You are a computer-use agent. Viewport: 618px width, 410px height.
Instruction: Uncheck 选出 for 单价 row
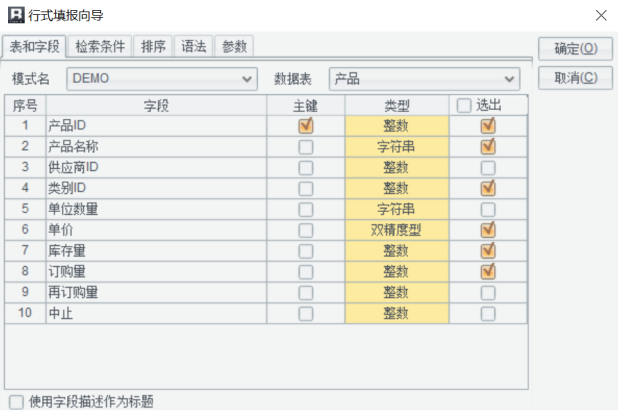click(488, 230)
